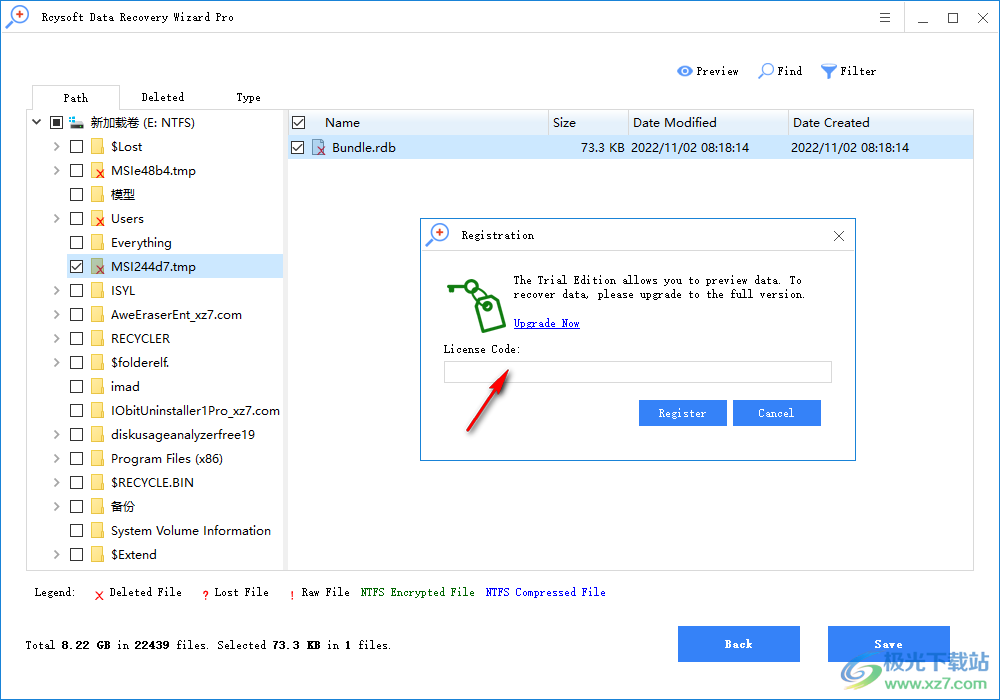1000x700 pixels.
Task: Click inside the License Code input field
Action: coord(637,371)
